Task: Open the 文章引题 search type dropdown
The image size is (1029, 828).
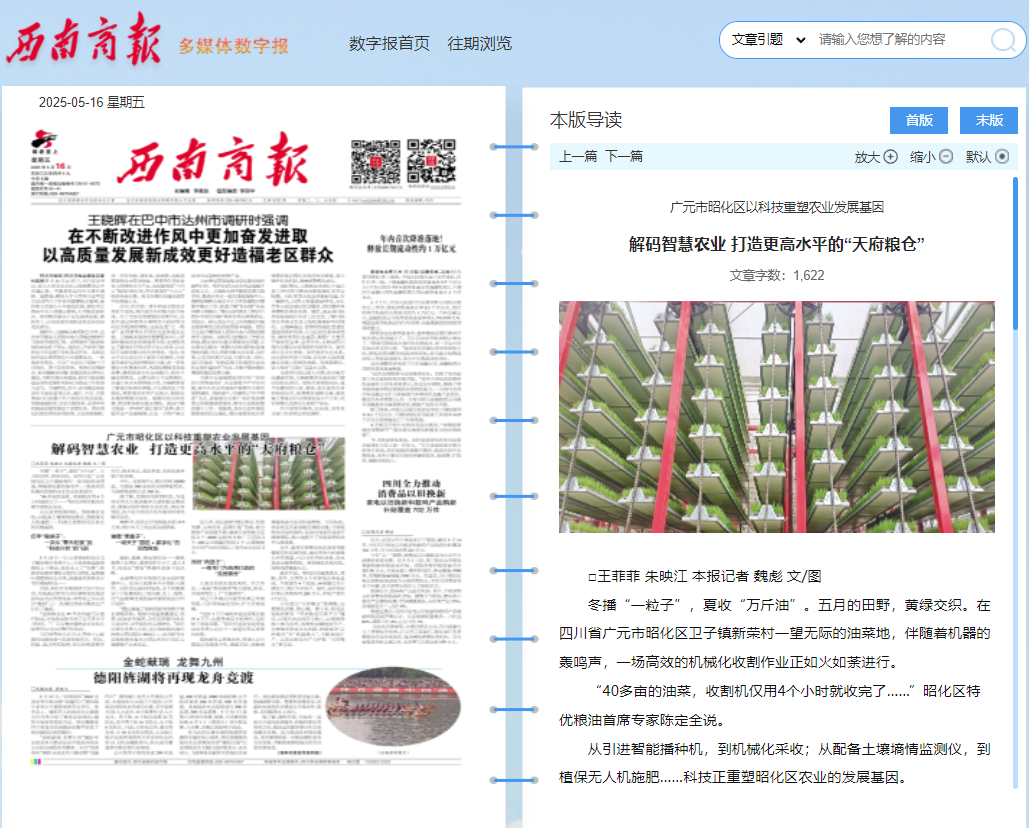Action: 768,40
